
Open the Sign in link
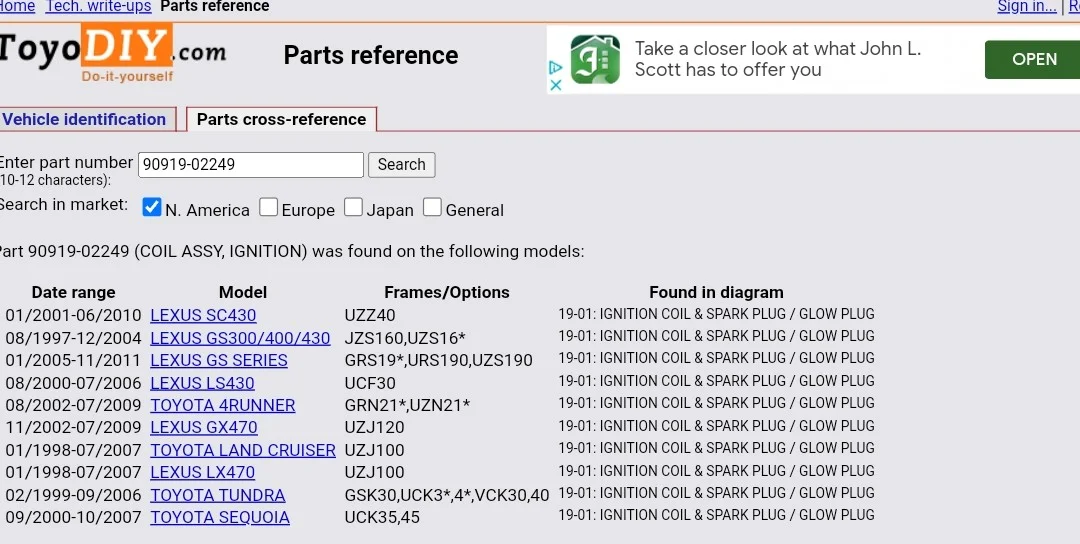[1027, 7]
